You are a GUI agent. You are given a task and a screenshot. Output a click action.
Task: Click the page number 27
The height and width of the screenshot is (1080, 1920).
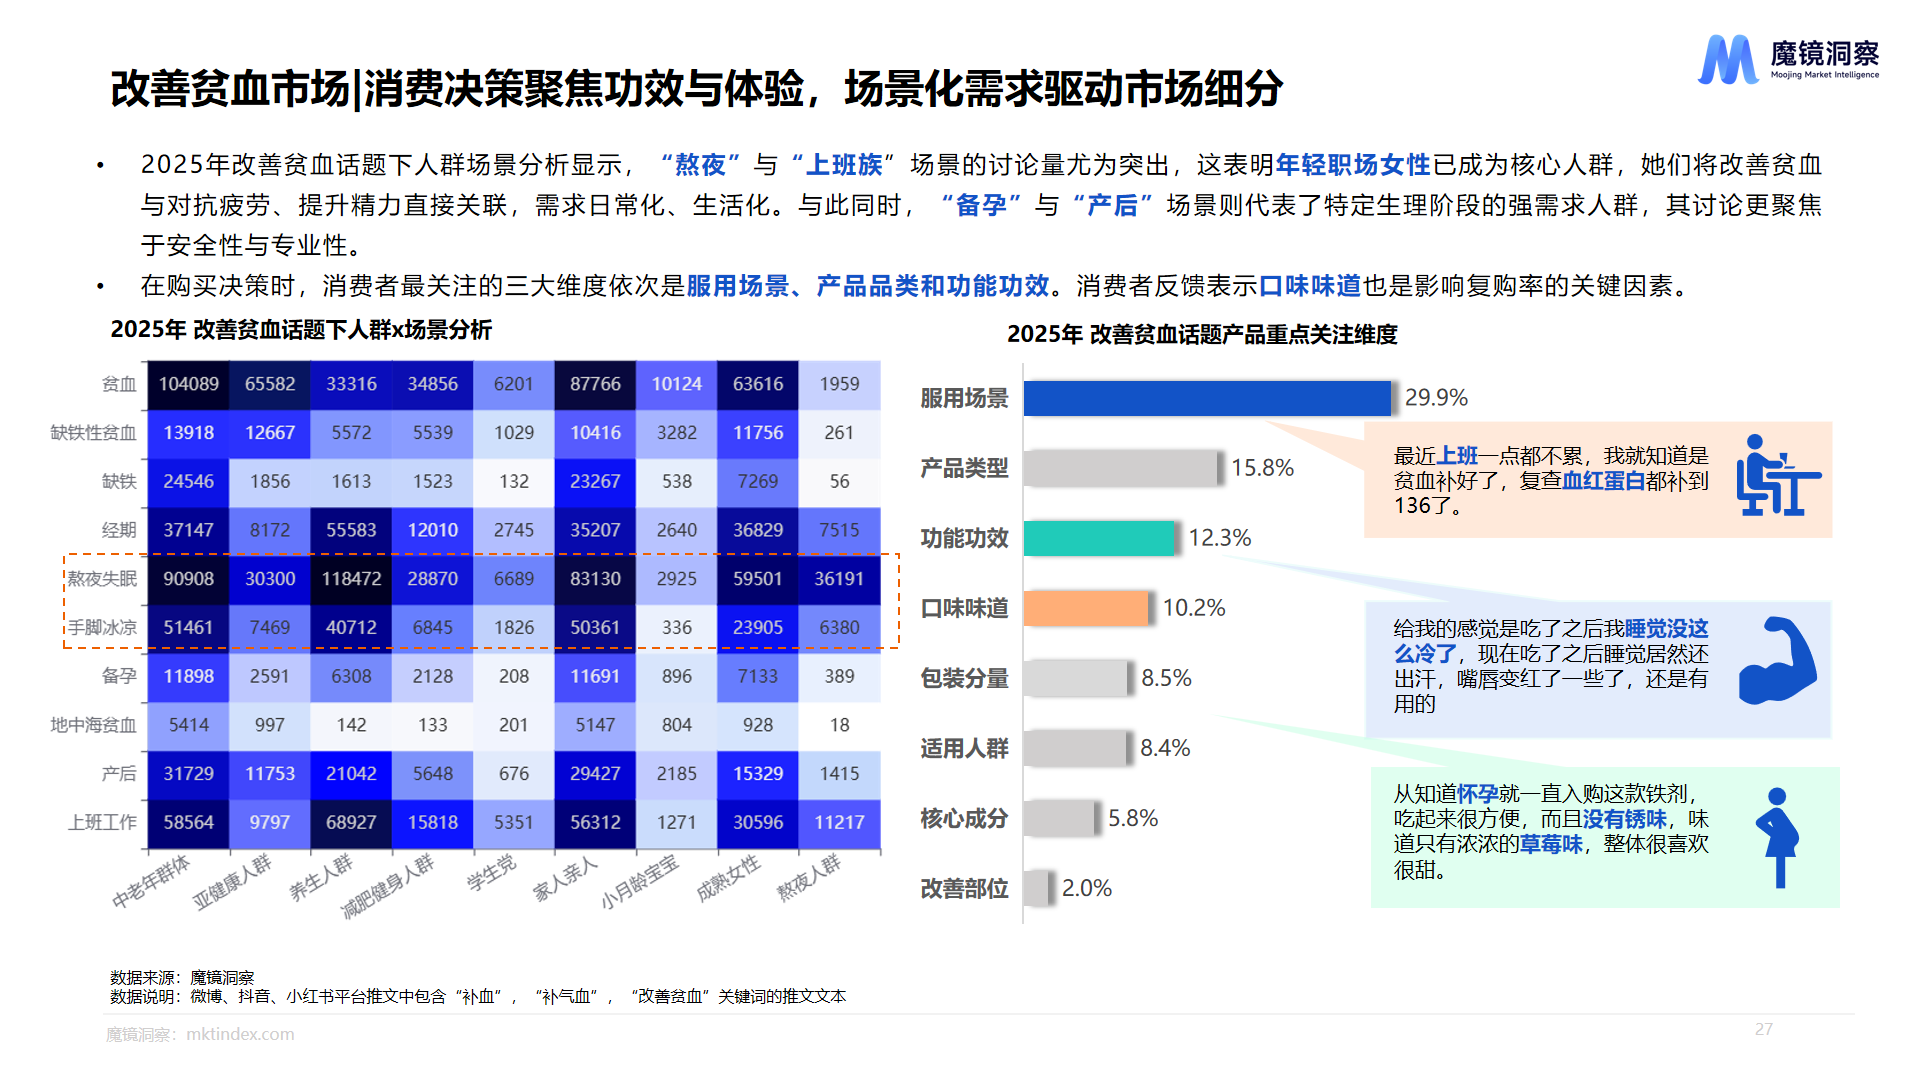click(1763, 1029)
